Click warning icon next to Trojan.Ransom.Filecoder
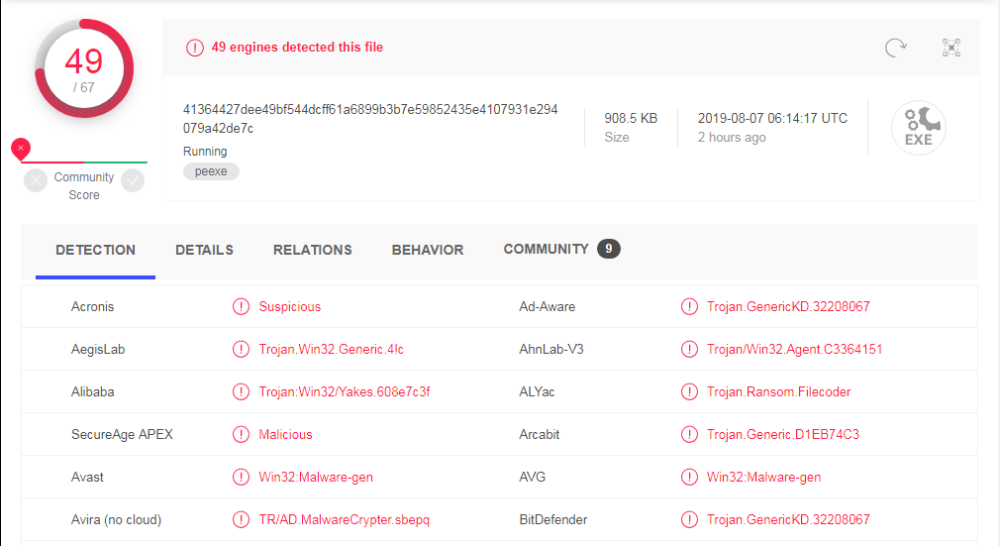Image resolution: width=1000 pixels, height=546 pixels. click(x=689, y=392)
